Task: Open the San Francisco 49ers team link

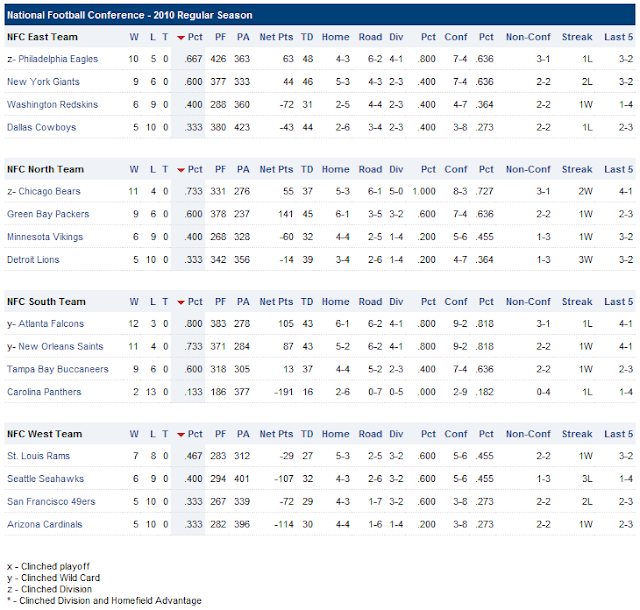Action: [51, 501]
